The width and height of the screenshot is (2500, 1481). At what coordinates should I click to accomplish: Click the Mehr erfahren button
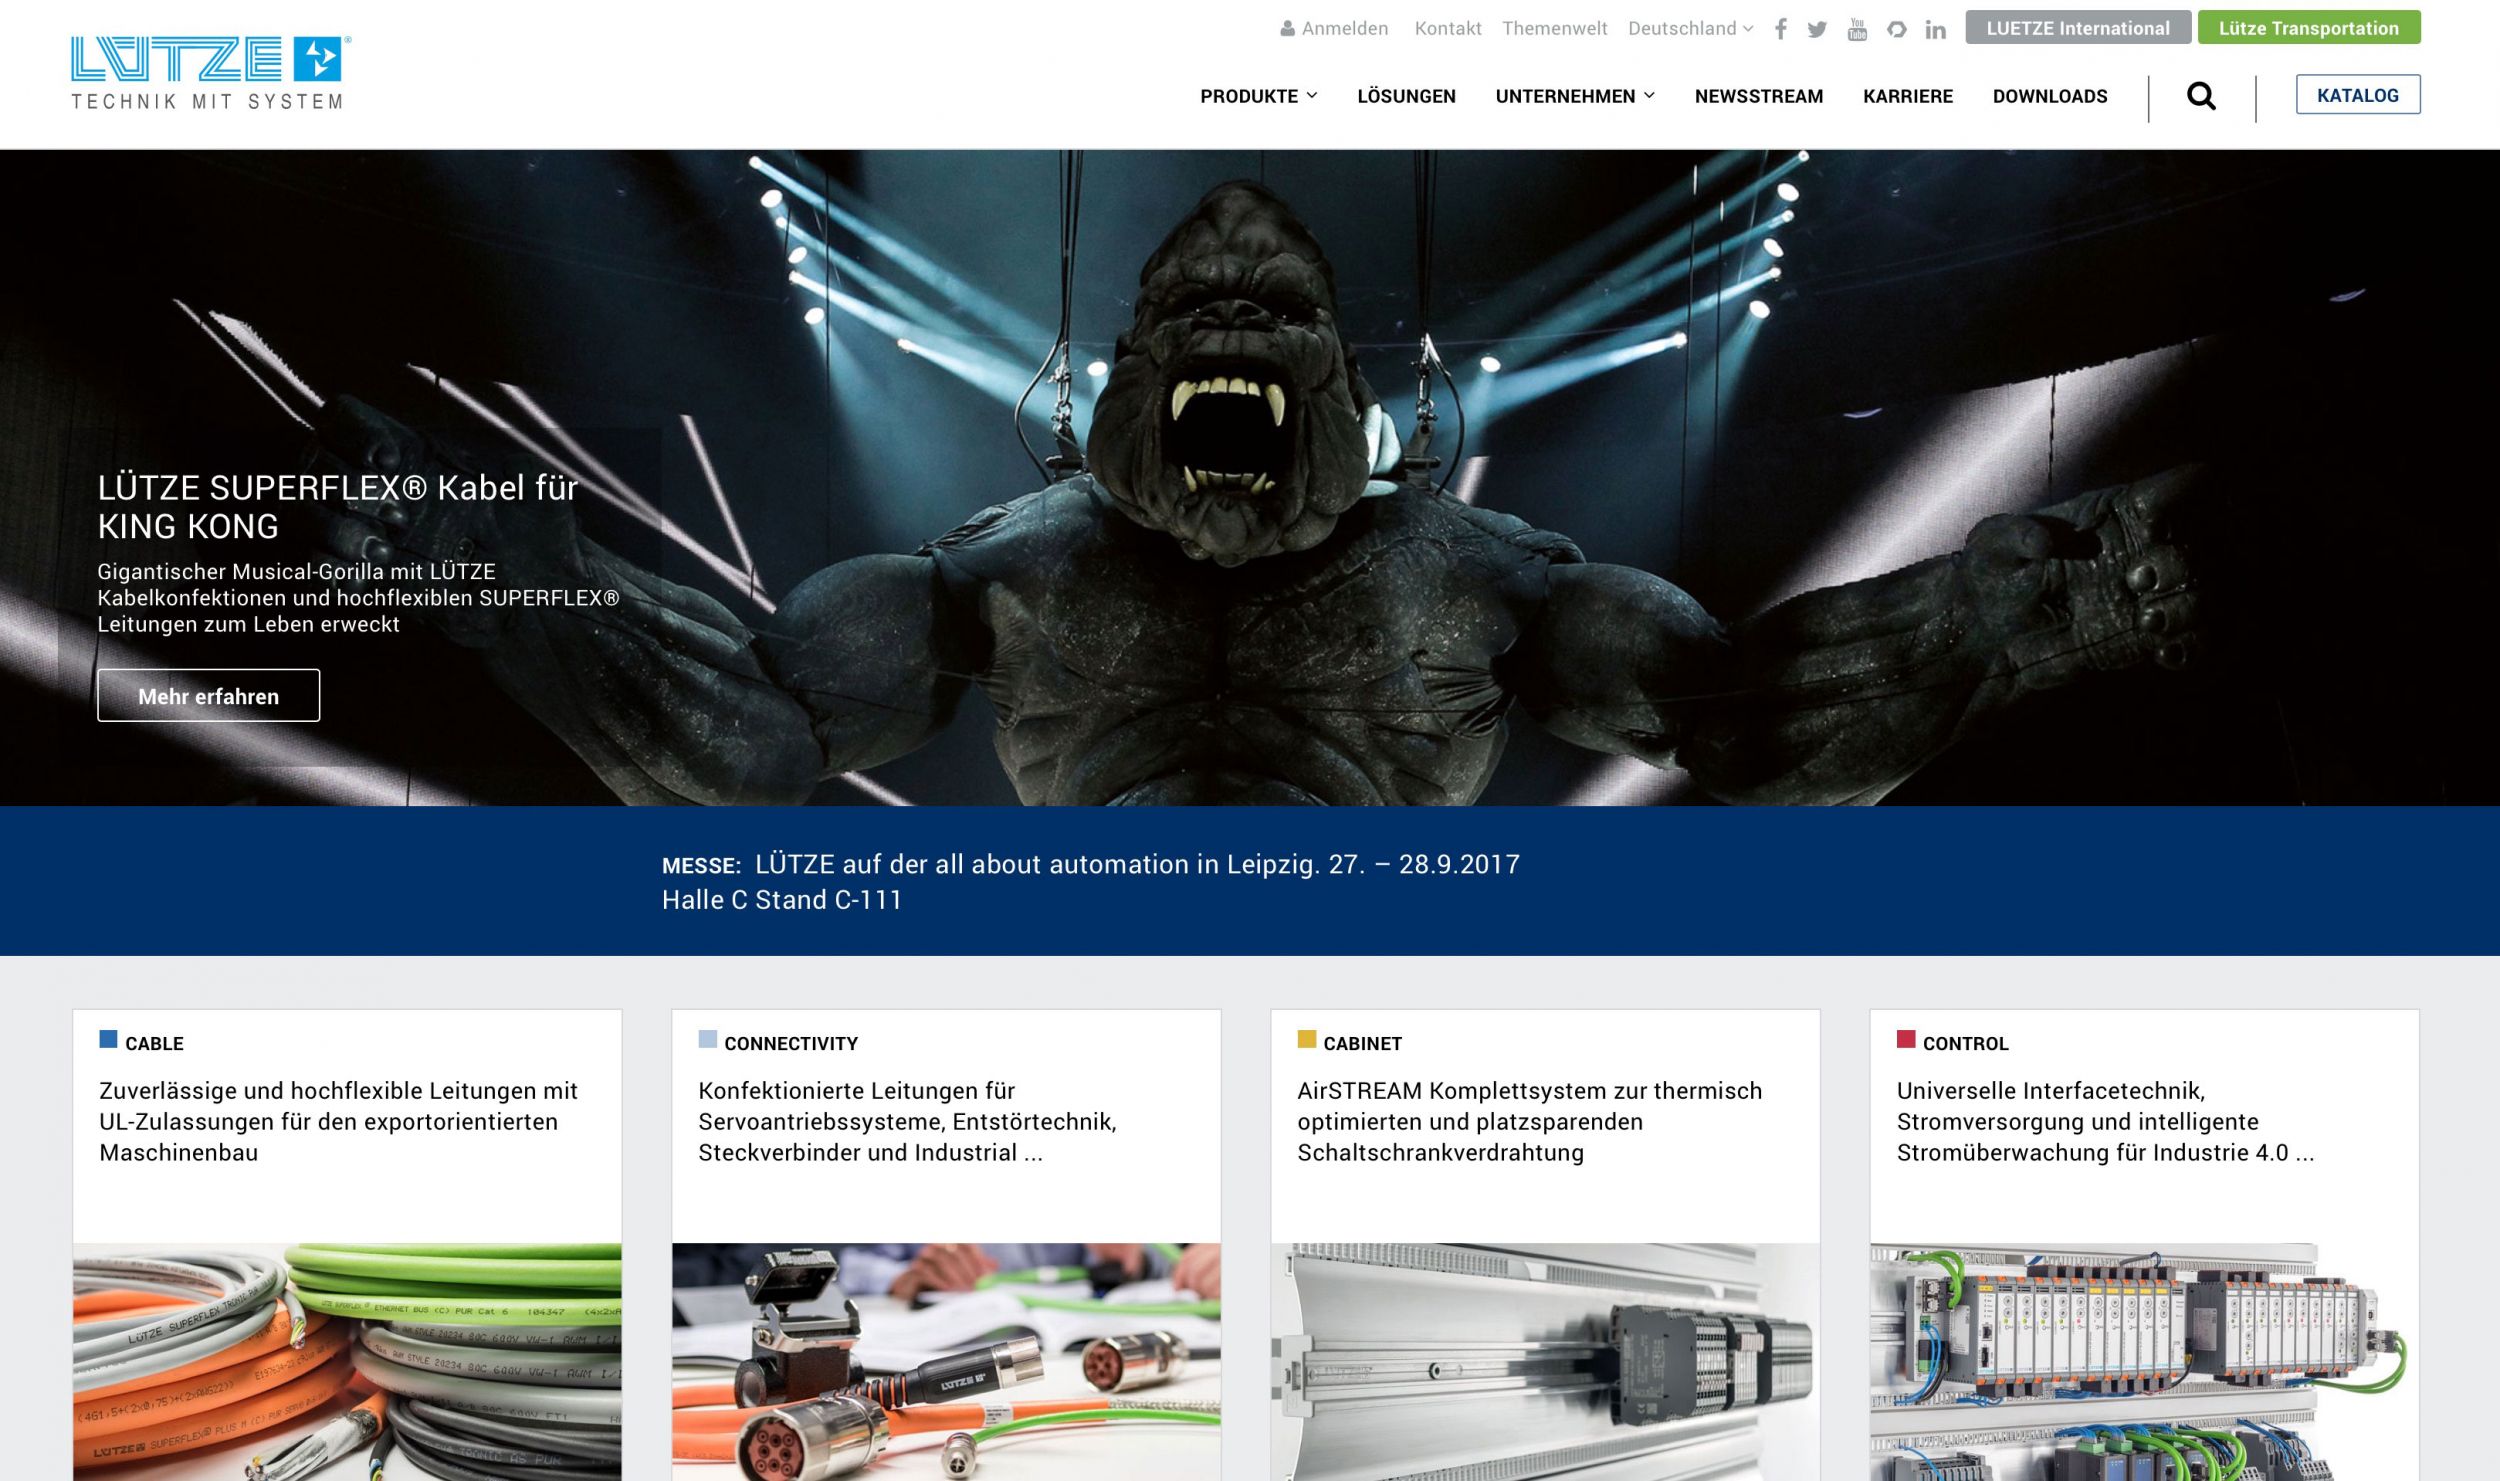point(208,696)
